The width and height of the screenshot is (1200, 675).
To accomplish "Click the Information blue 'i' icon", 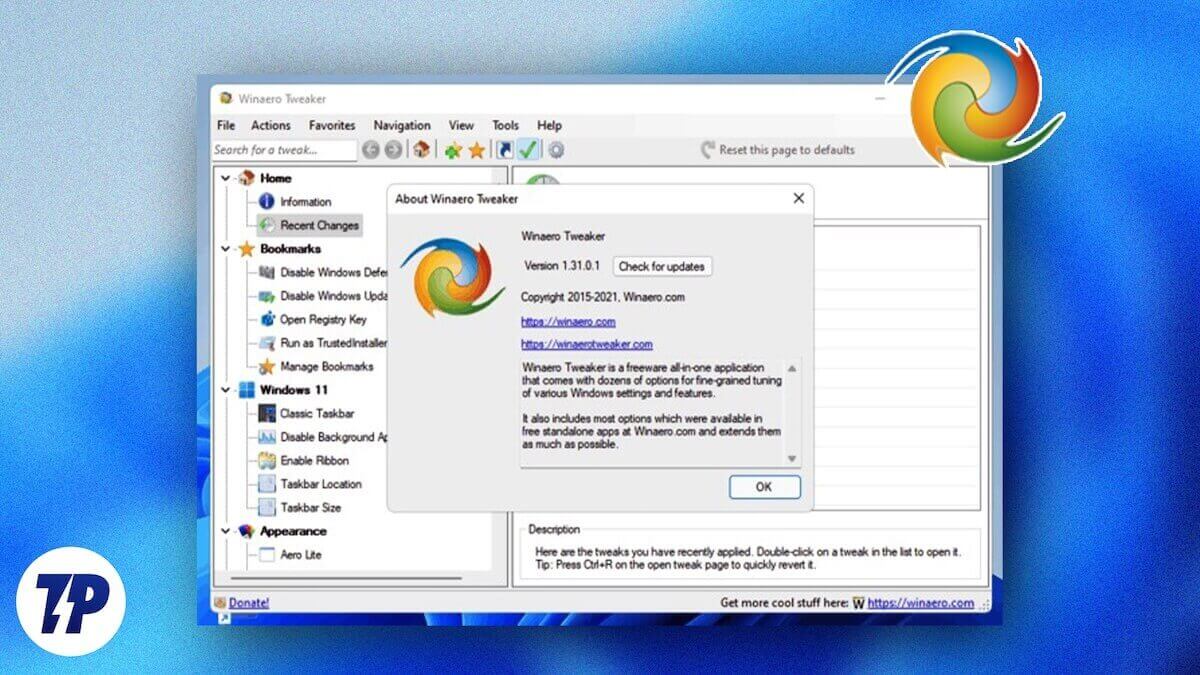I will pyautogui.click(x=267, y=202).
